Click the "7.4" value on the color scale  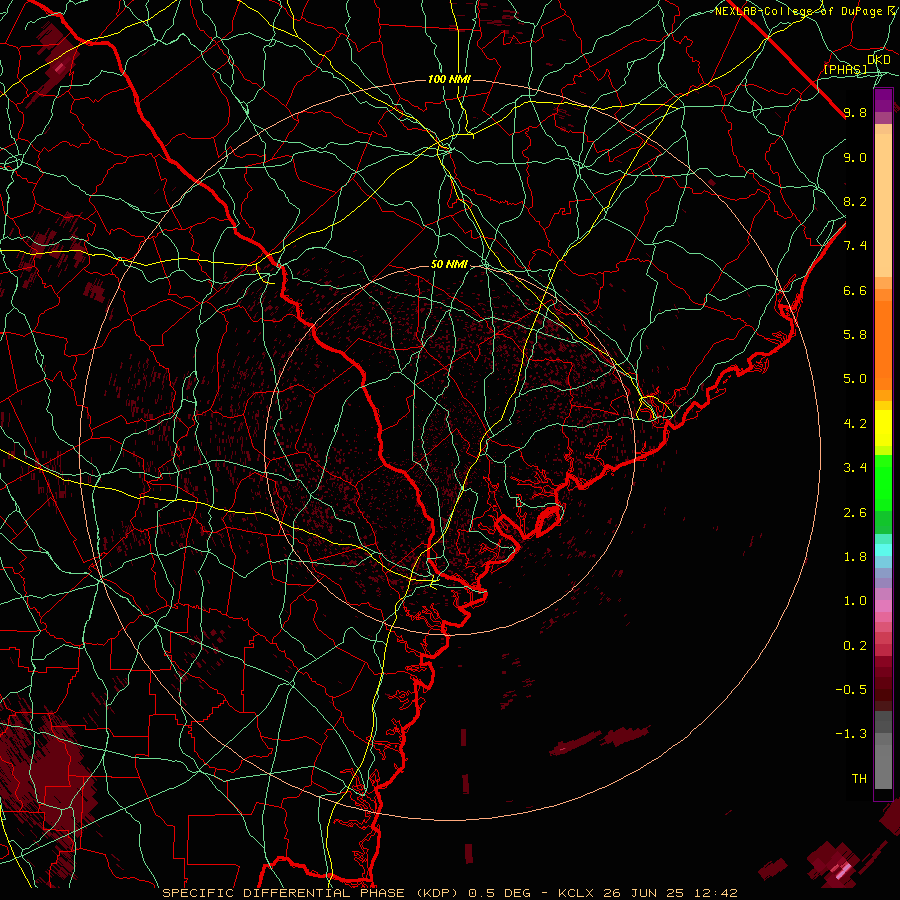pyautogui.click(x=855, y=246)
